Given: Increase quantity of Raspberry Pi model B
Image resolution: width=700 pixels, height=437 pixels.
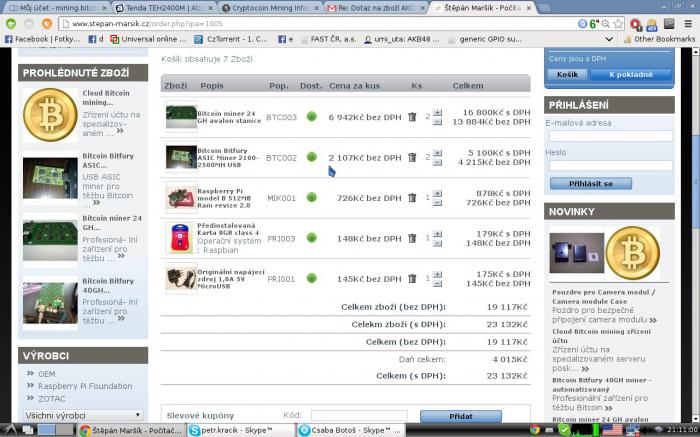Looking at the screenshot, I should [438, 193].
